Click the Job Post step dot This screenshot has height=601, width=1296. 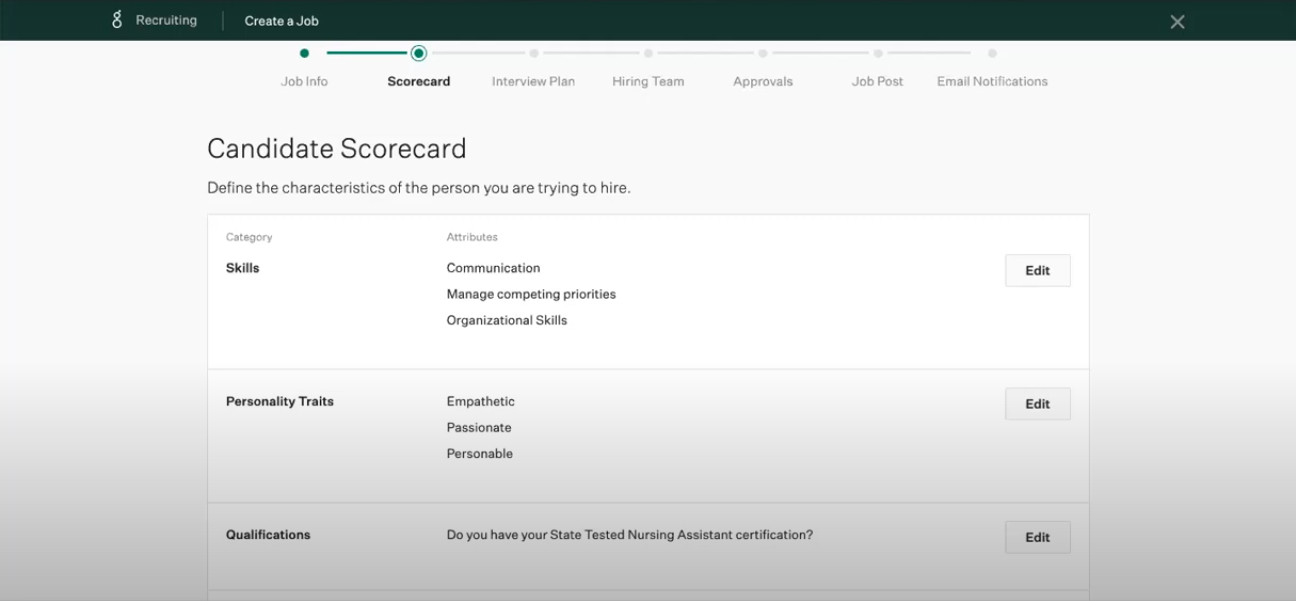click(877, 53)
